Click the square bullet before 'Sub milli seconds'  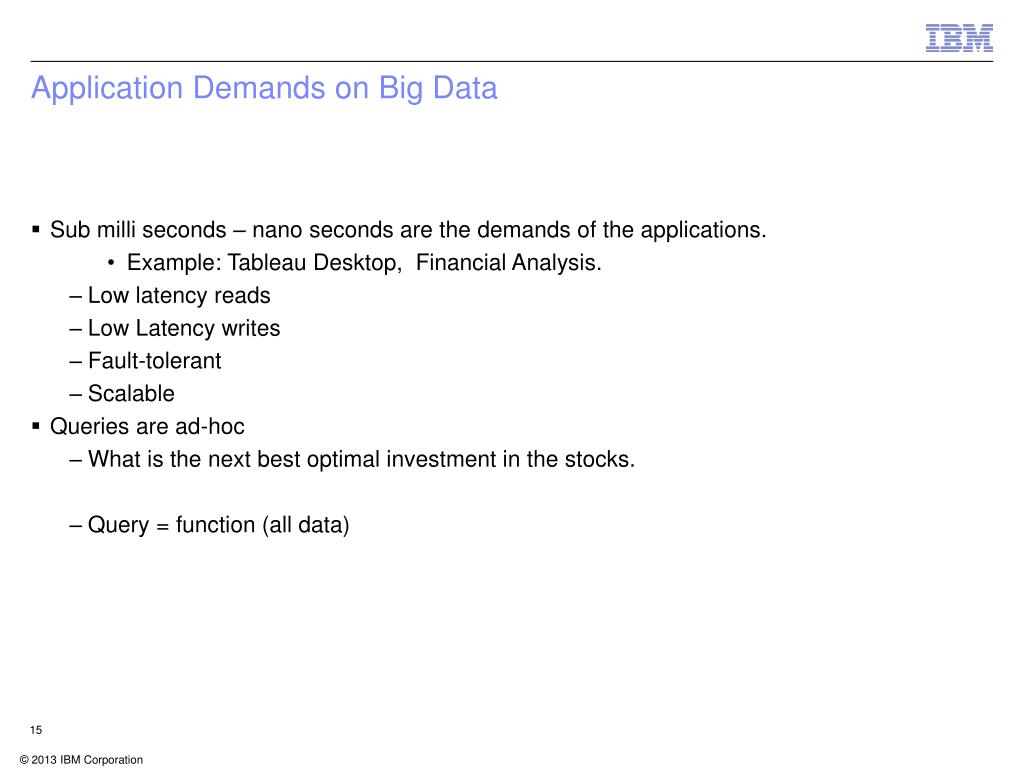[36, 229]
